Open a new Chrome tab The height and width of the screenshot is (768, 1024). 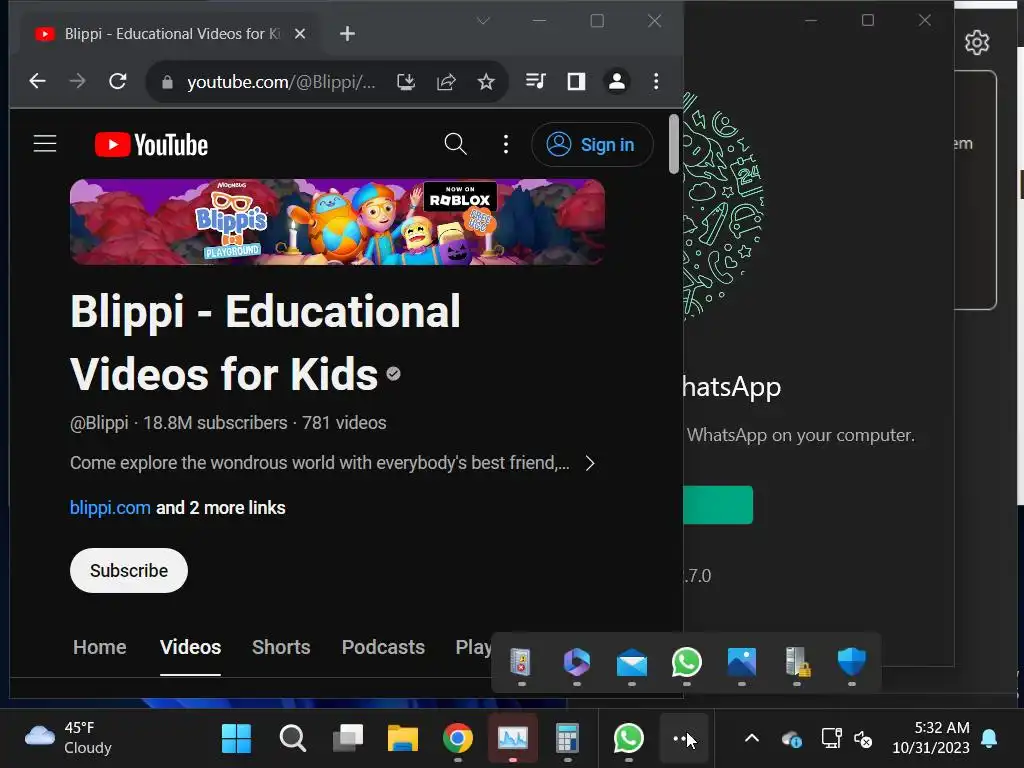tap(347, 33)
